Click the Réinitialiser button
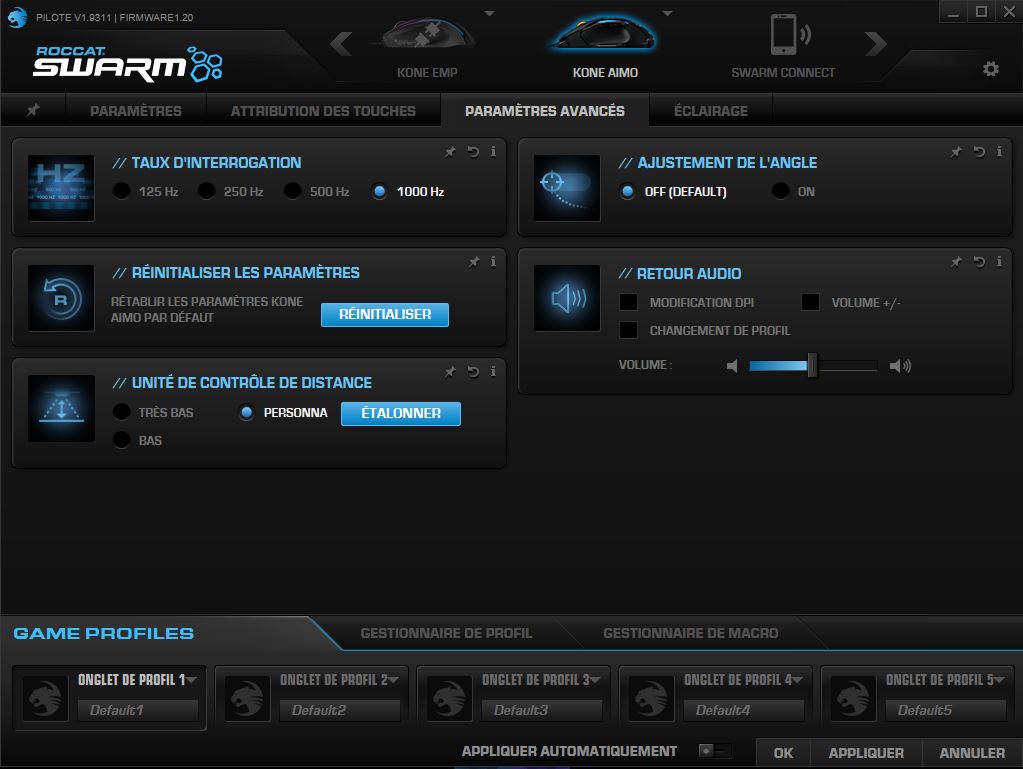Screen dimensions: 1023x769 (x=385, y=314)
